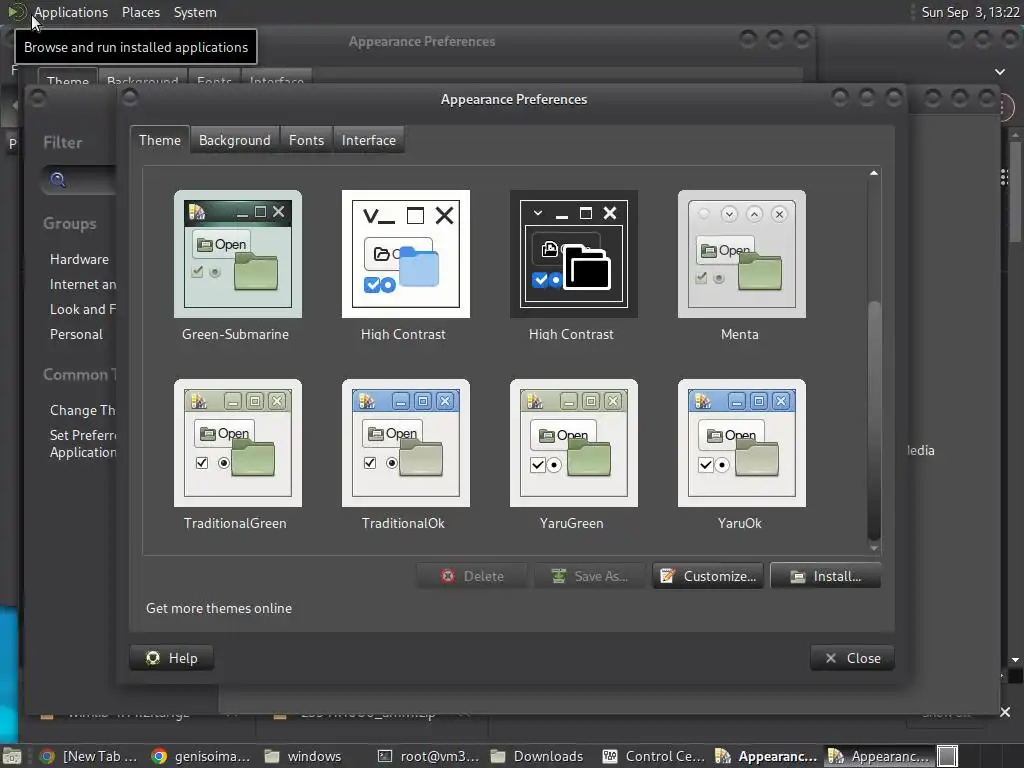This screenshot has width=1024, height=768.
Task: Open the Background tab
Action: click(234, 140)
